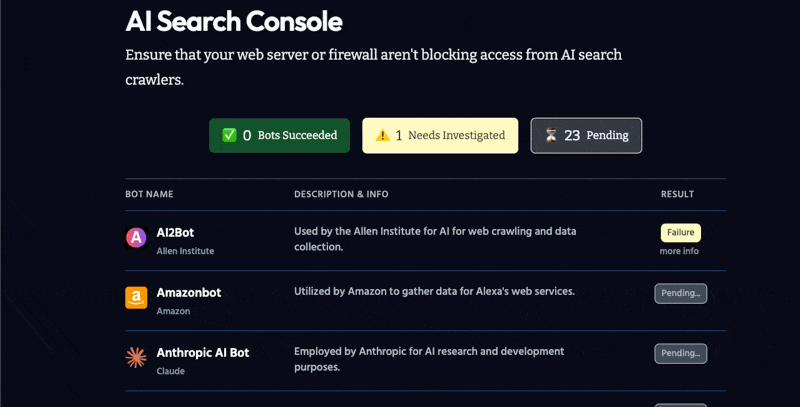Viewport: 800px width, 407px height.
Task: Click the Allen Institute subtitle
Action: point(185,251)
